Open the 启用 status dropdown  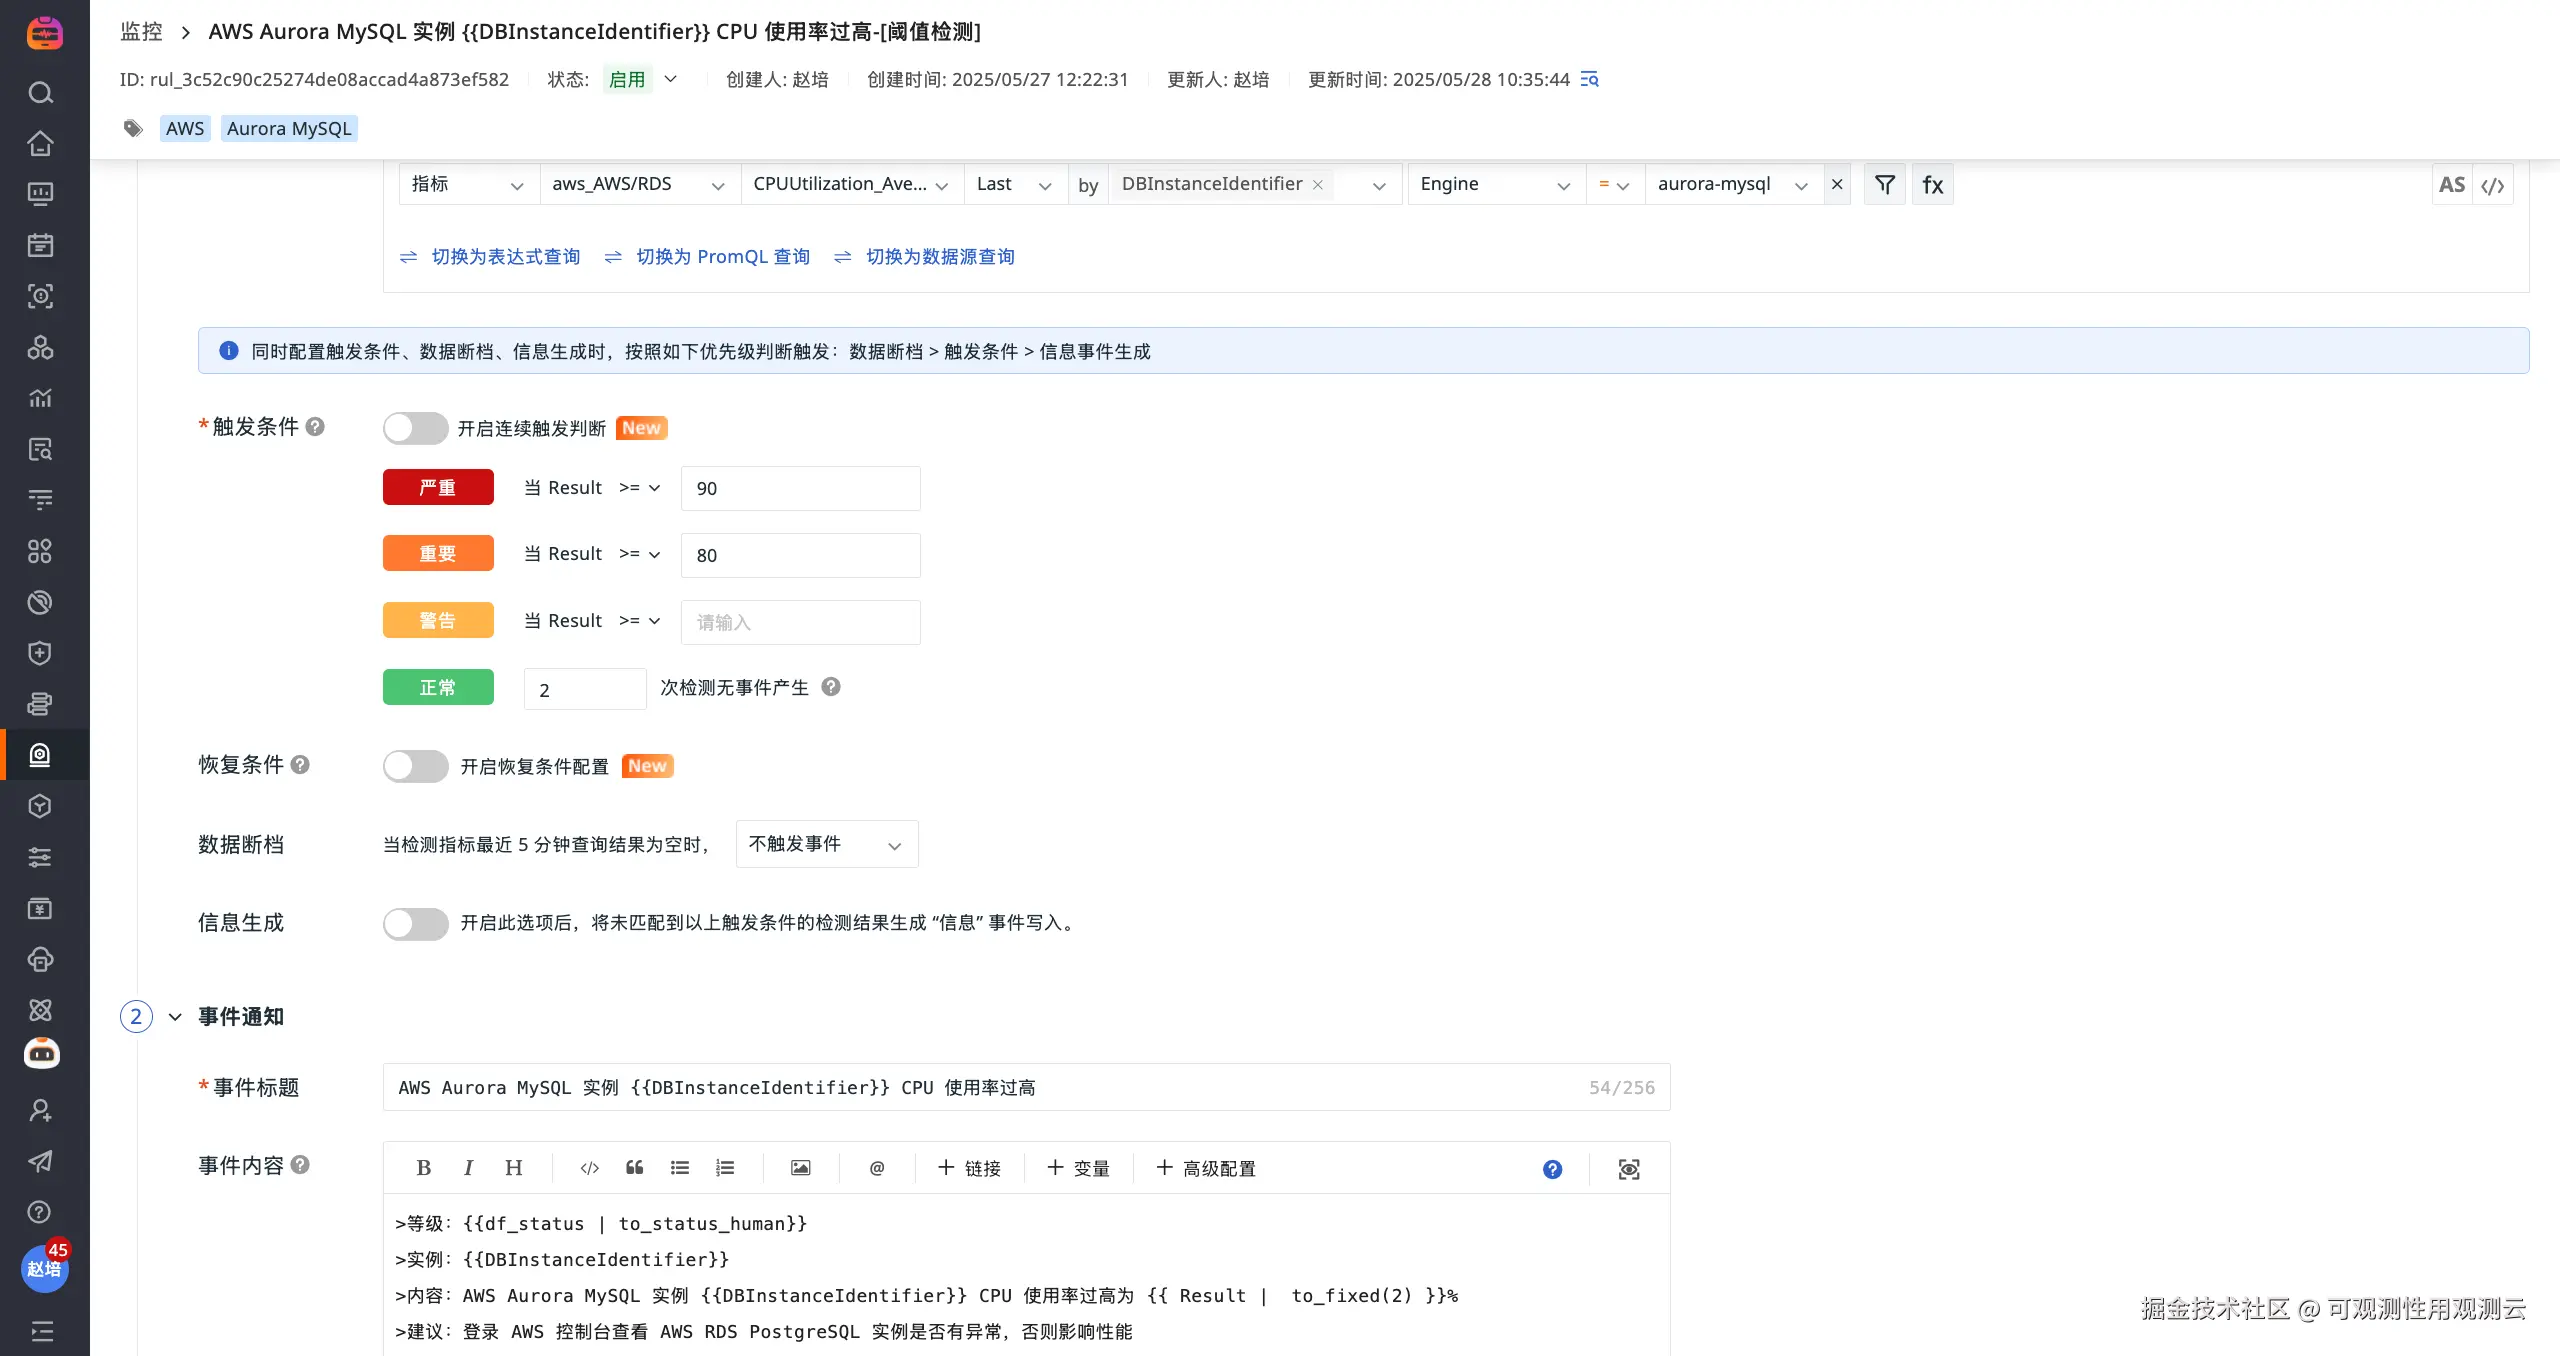643,79
